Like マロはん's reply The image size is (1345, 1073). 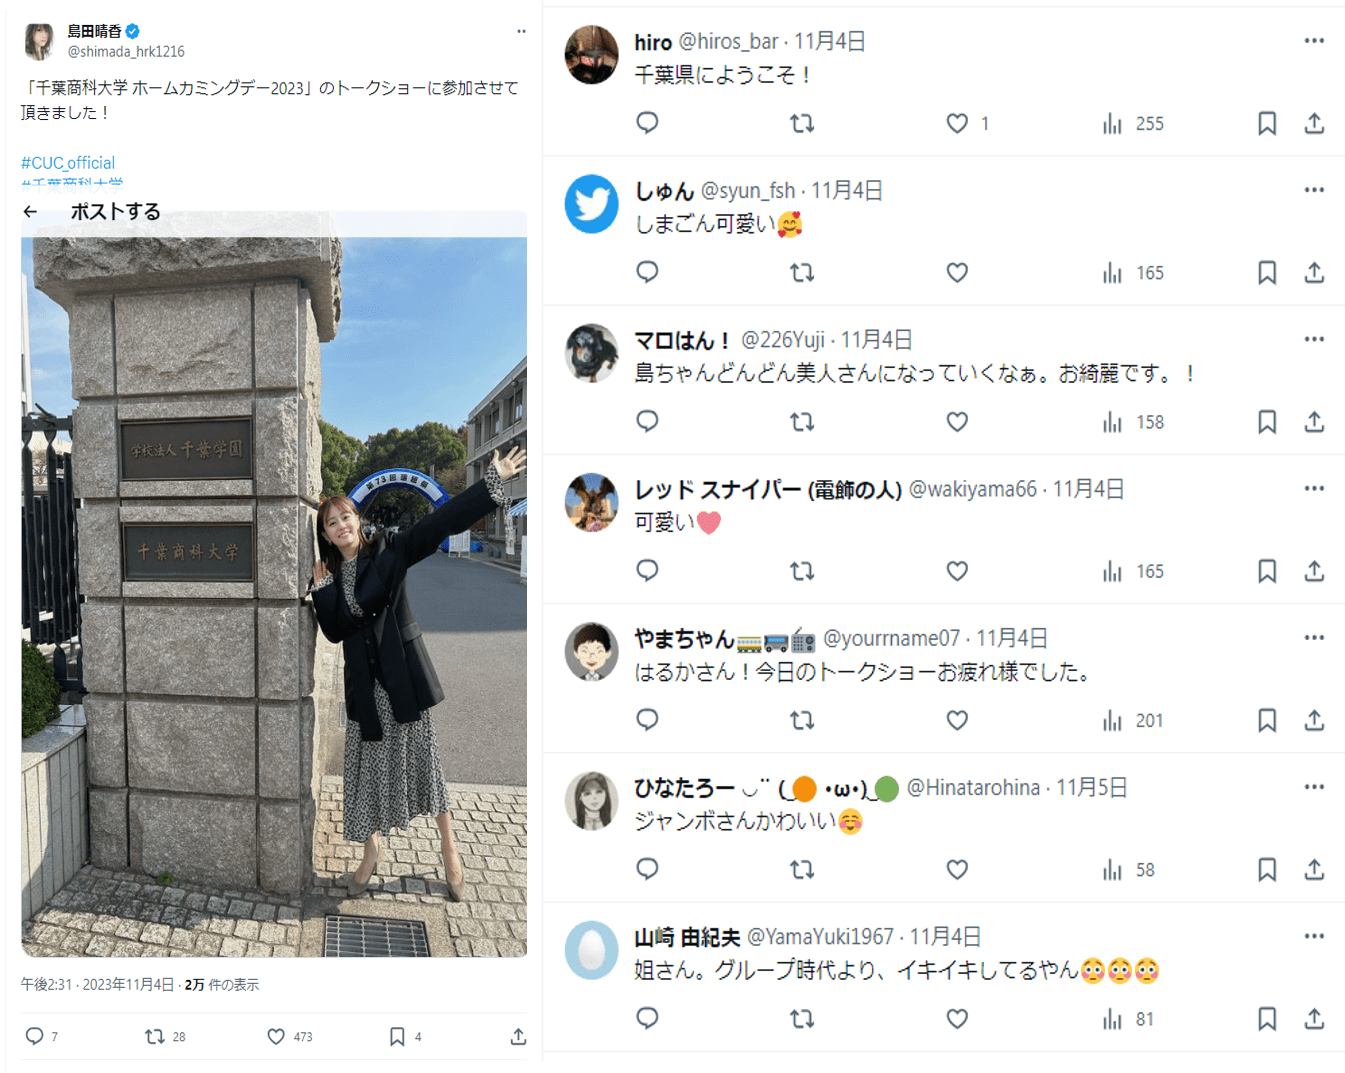[957, 422]
